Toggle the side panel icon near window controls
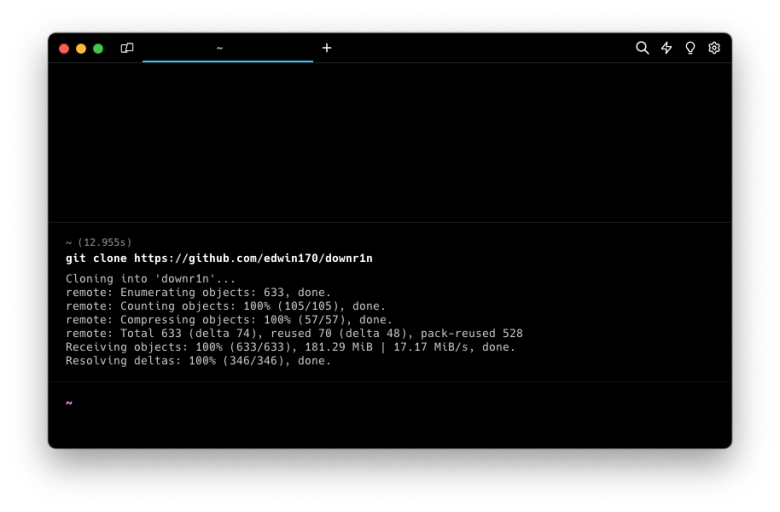This screenshot has width=780, height=512. (127, 48)
